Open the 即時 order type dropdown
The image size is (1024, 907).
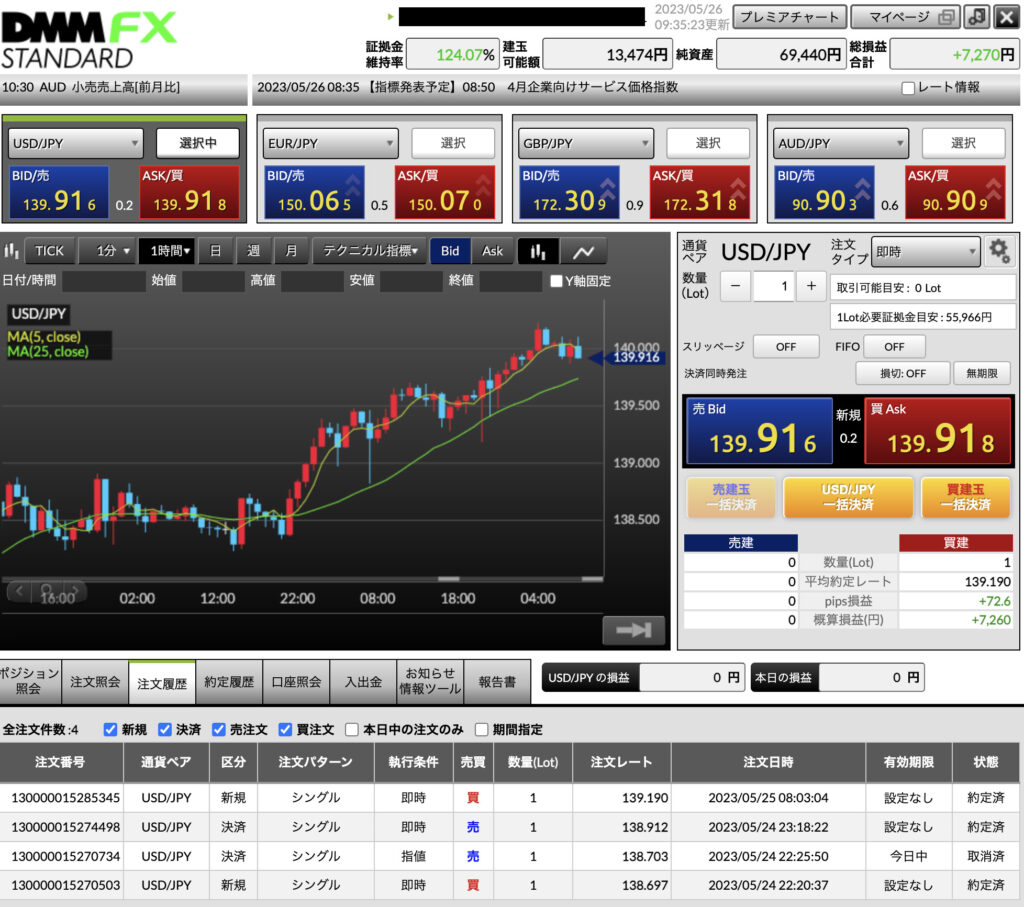click(925, 251)
